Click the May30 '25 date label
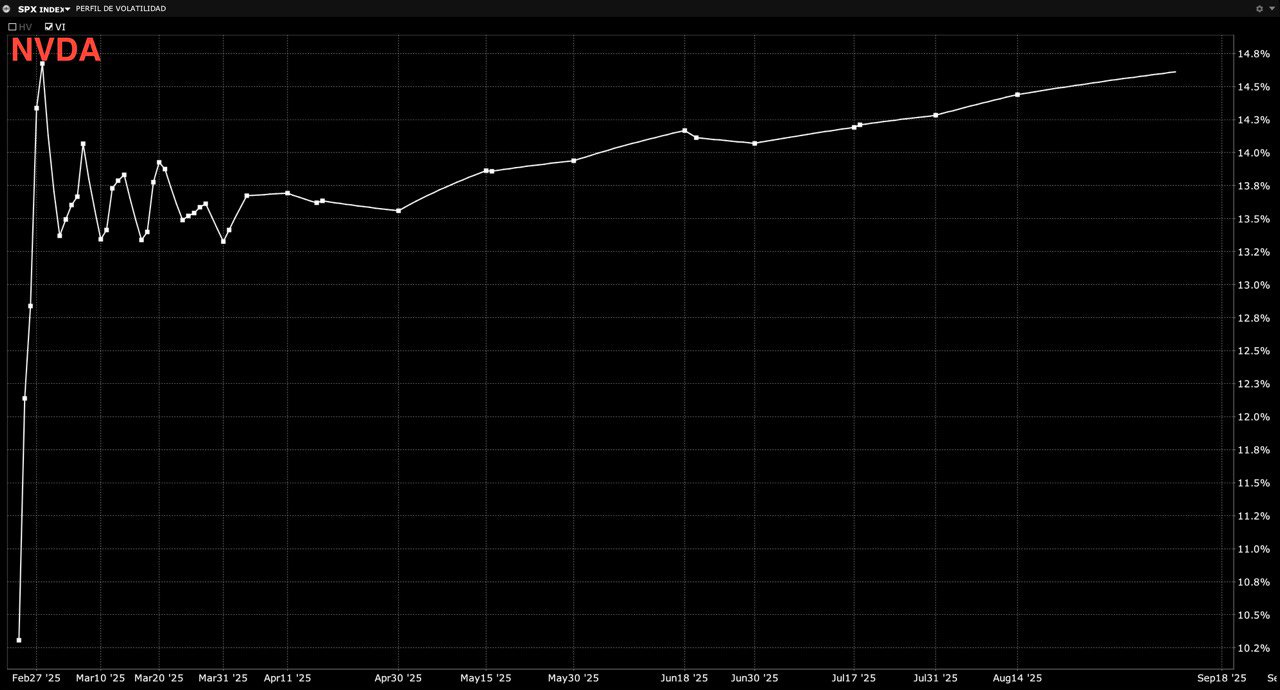Screen dimensions: 1280x690 pos(573,678)
